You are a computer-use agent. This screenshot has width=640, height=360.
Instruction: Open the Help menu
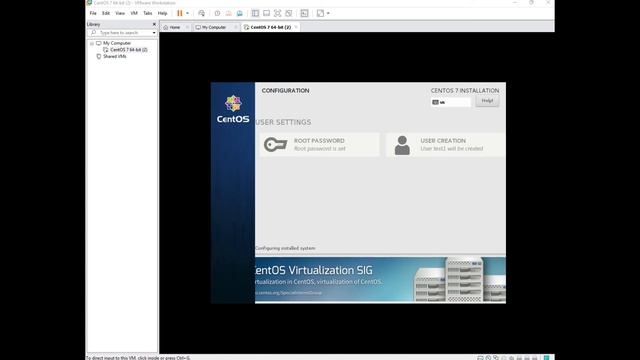(162, 13)
